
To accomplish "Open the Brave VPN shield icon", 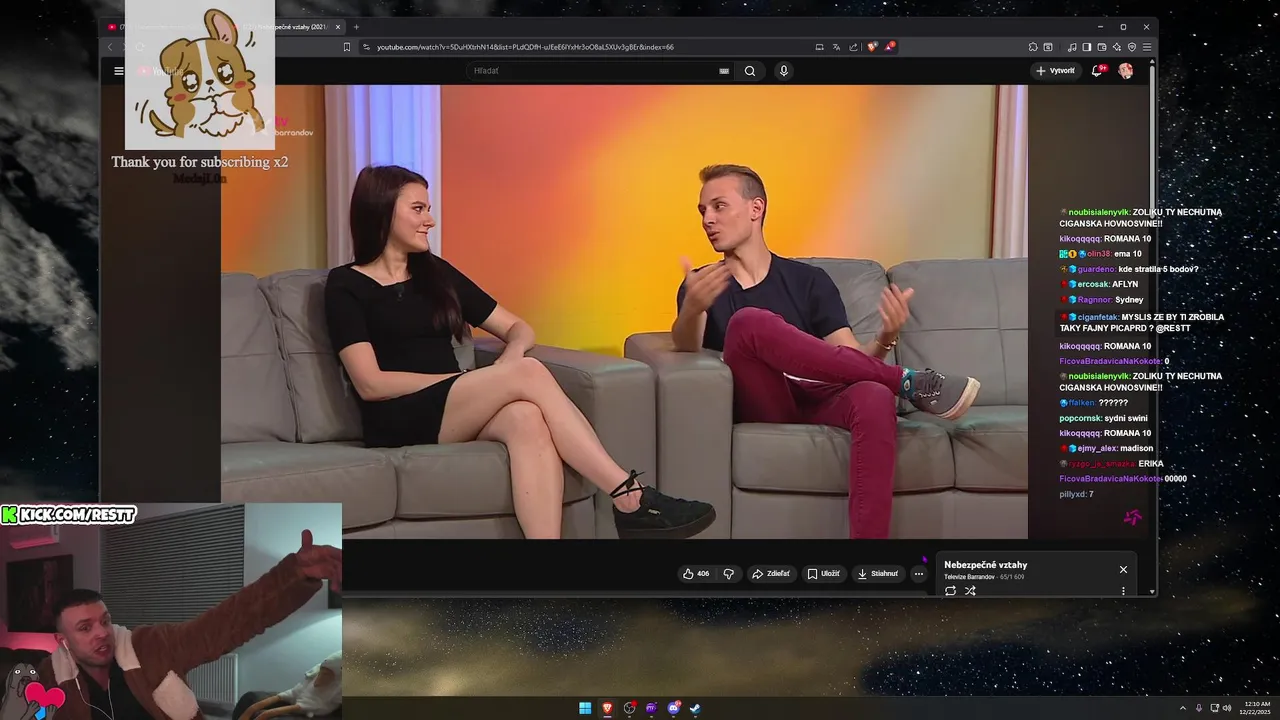I will pos(1132,47).
